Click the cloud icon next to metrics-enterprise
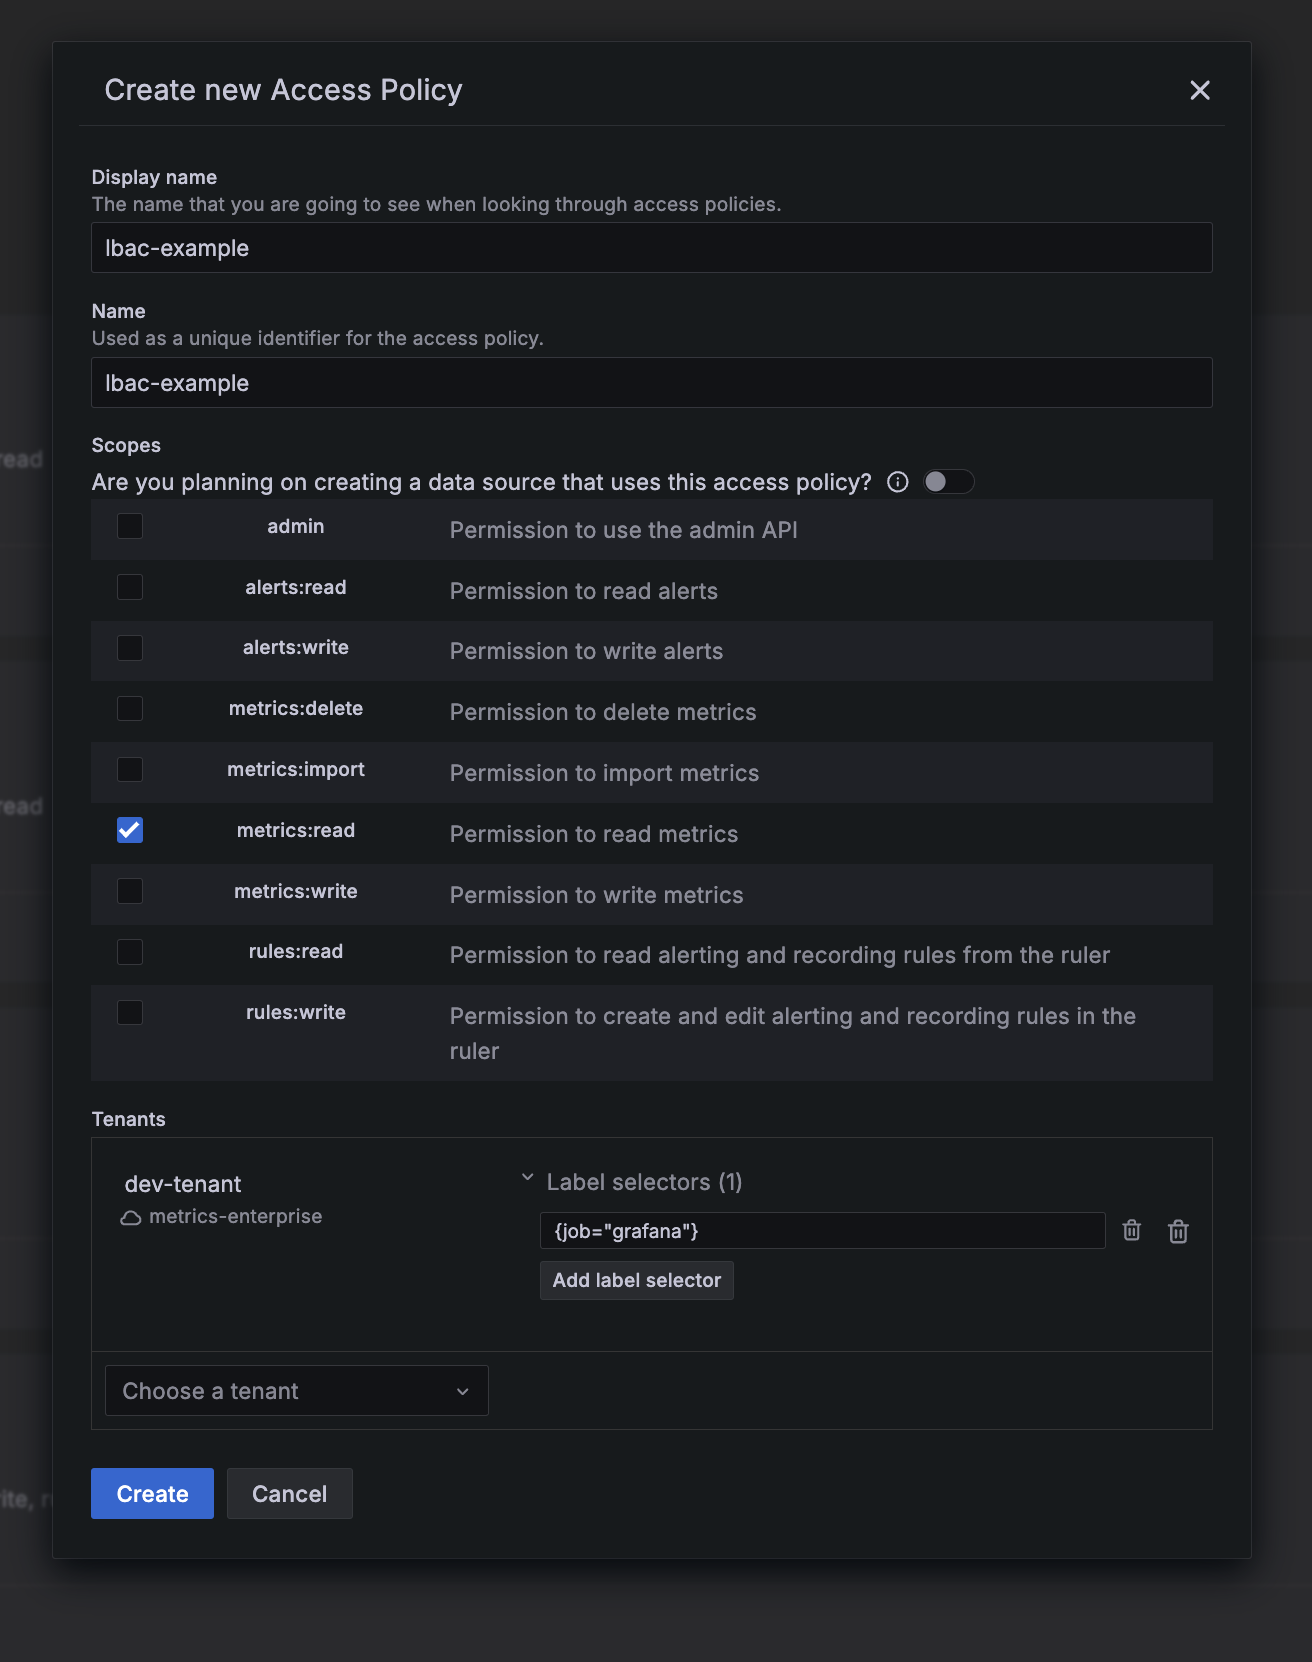The image size is (1312, 1662). pyautogui.click(x=131, y=1217)
